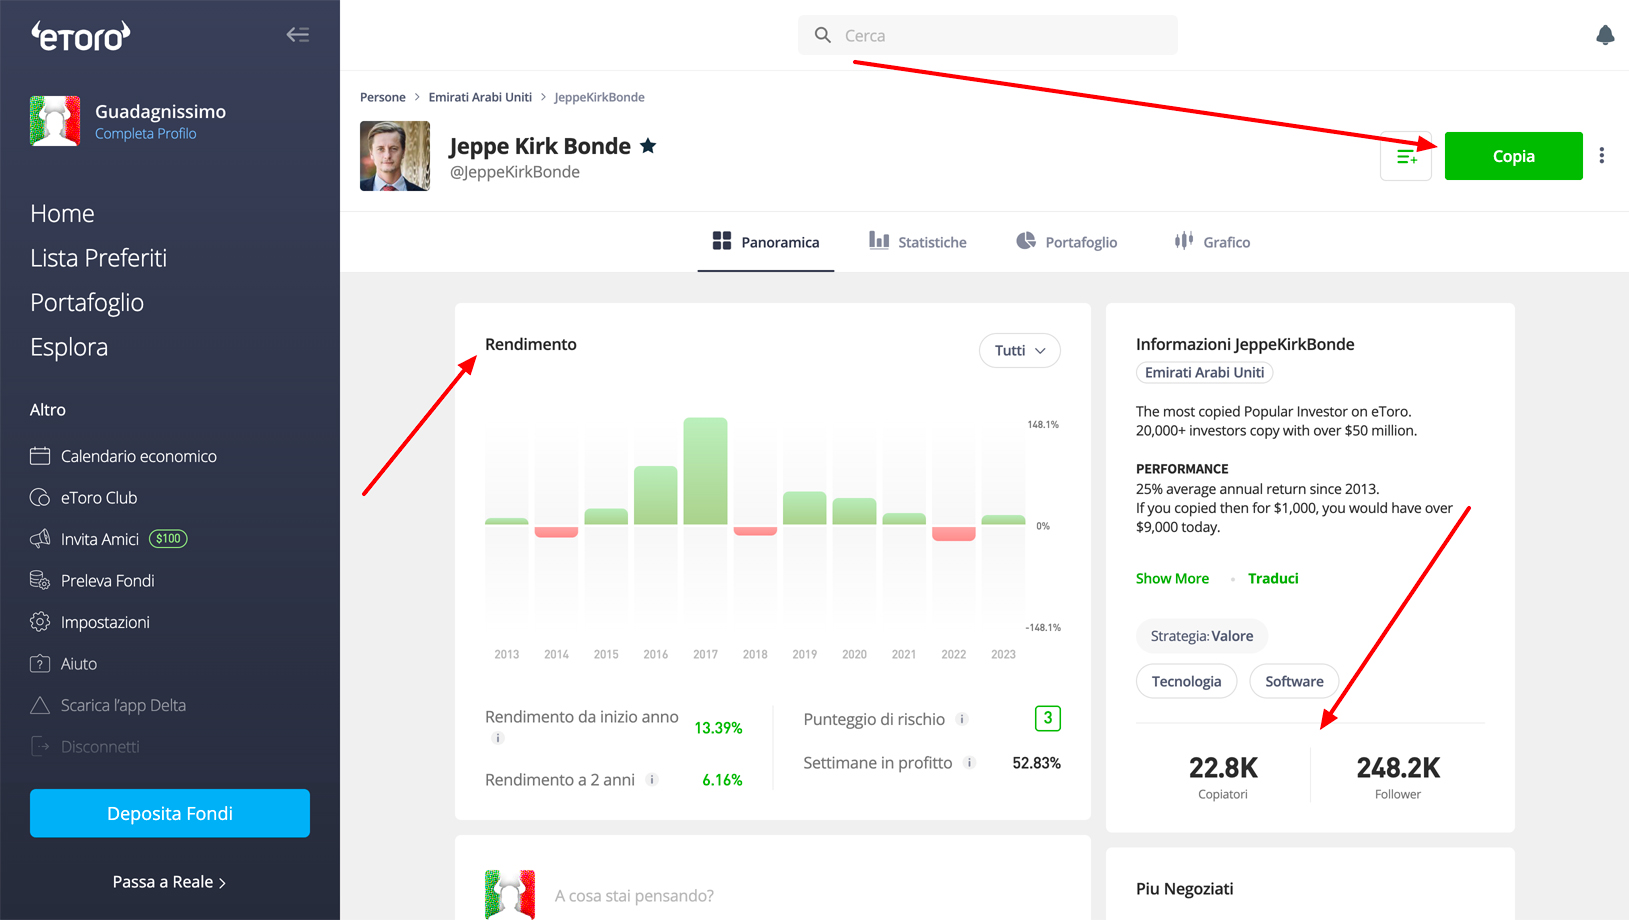Image resolution: width=1629 pixels, height=920 pixels.
Task: Click the info icon beside Punteggio di rischio
Action: 962,719
